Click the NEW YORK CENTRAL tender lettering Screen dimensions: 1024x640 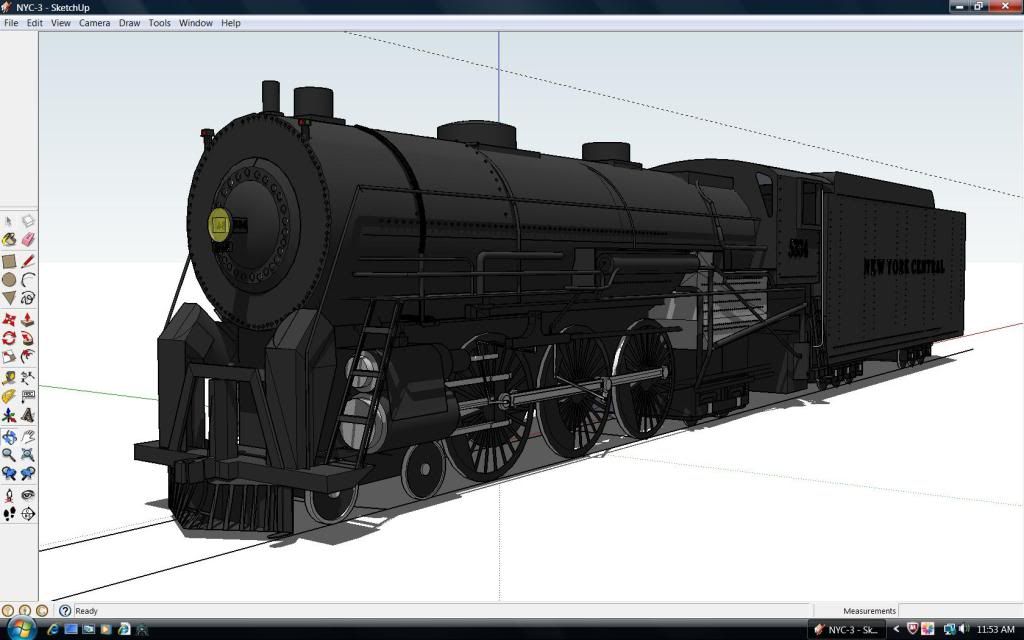904,266
